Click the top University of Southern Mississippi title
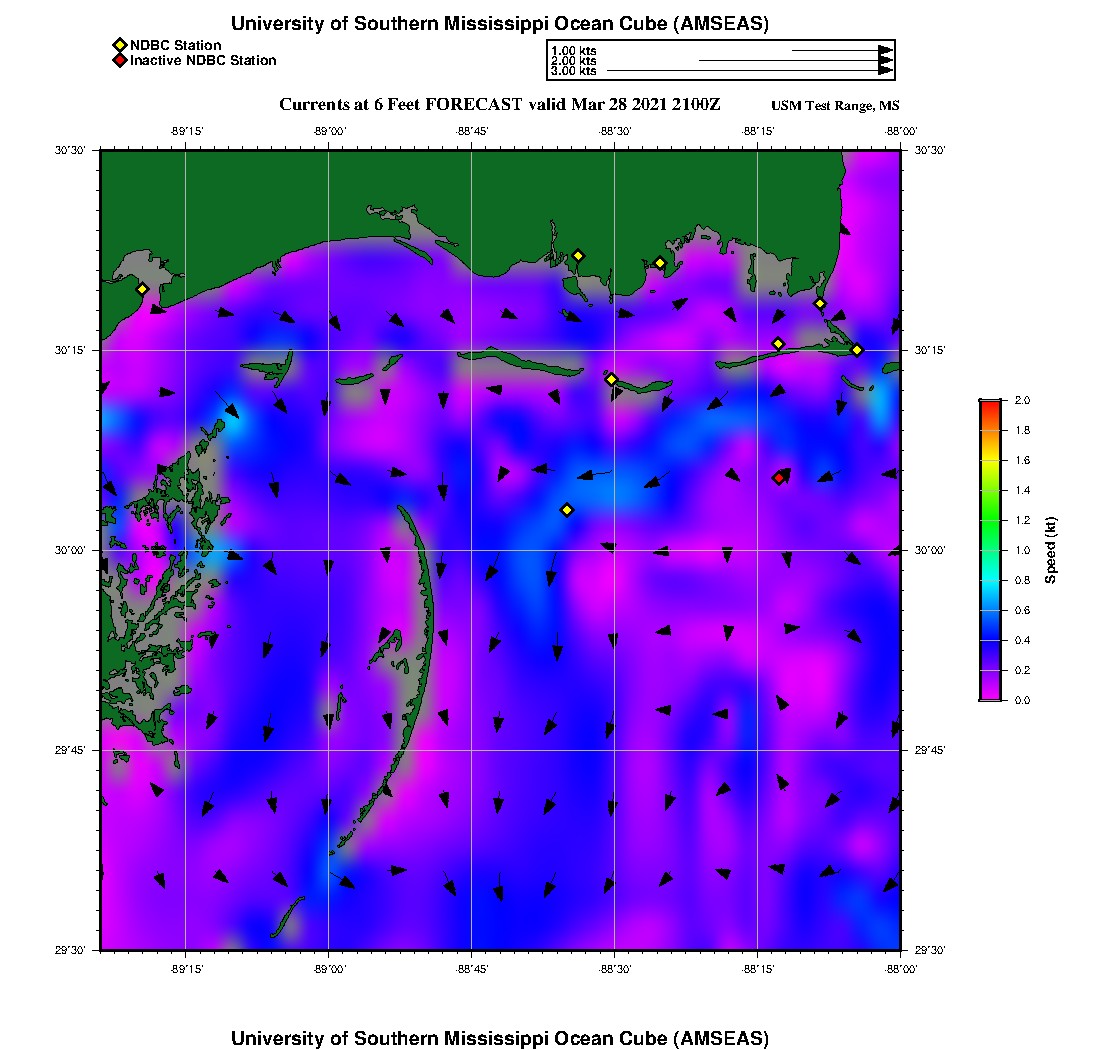This screenshot has height=1050, width=1100. (x=500, y=23)
